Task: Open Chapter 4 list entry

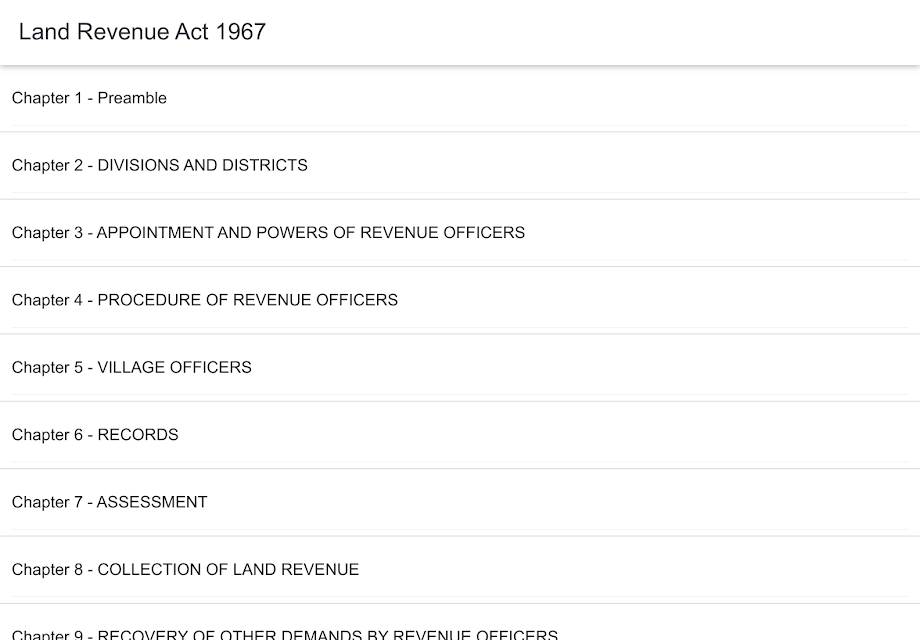Action: (460, 301)
